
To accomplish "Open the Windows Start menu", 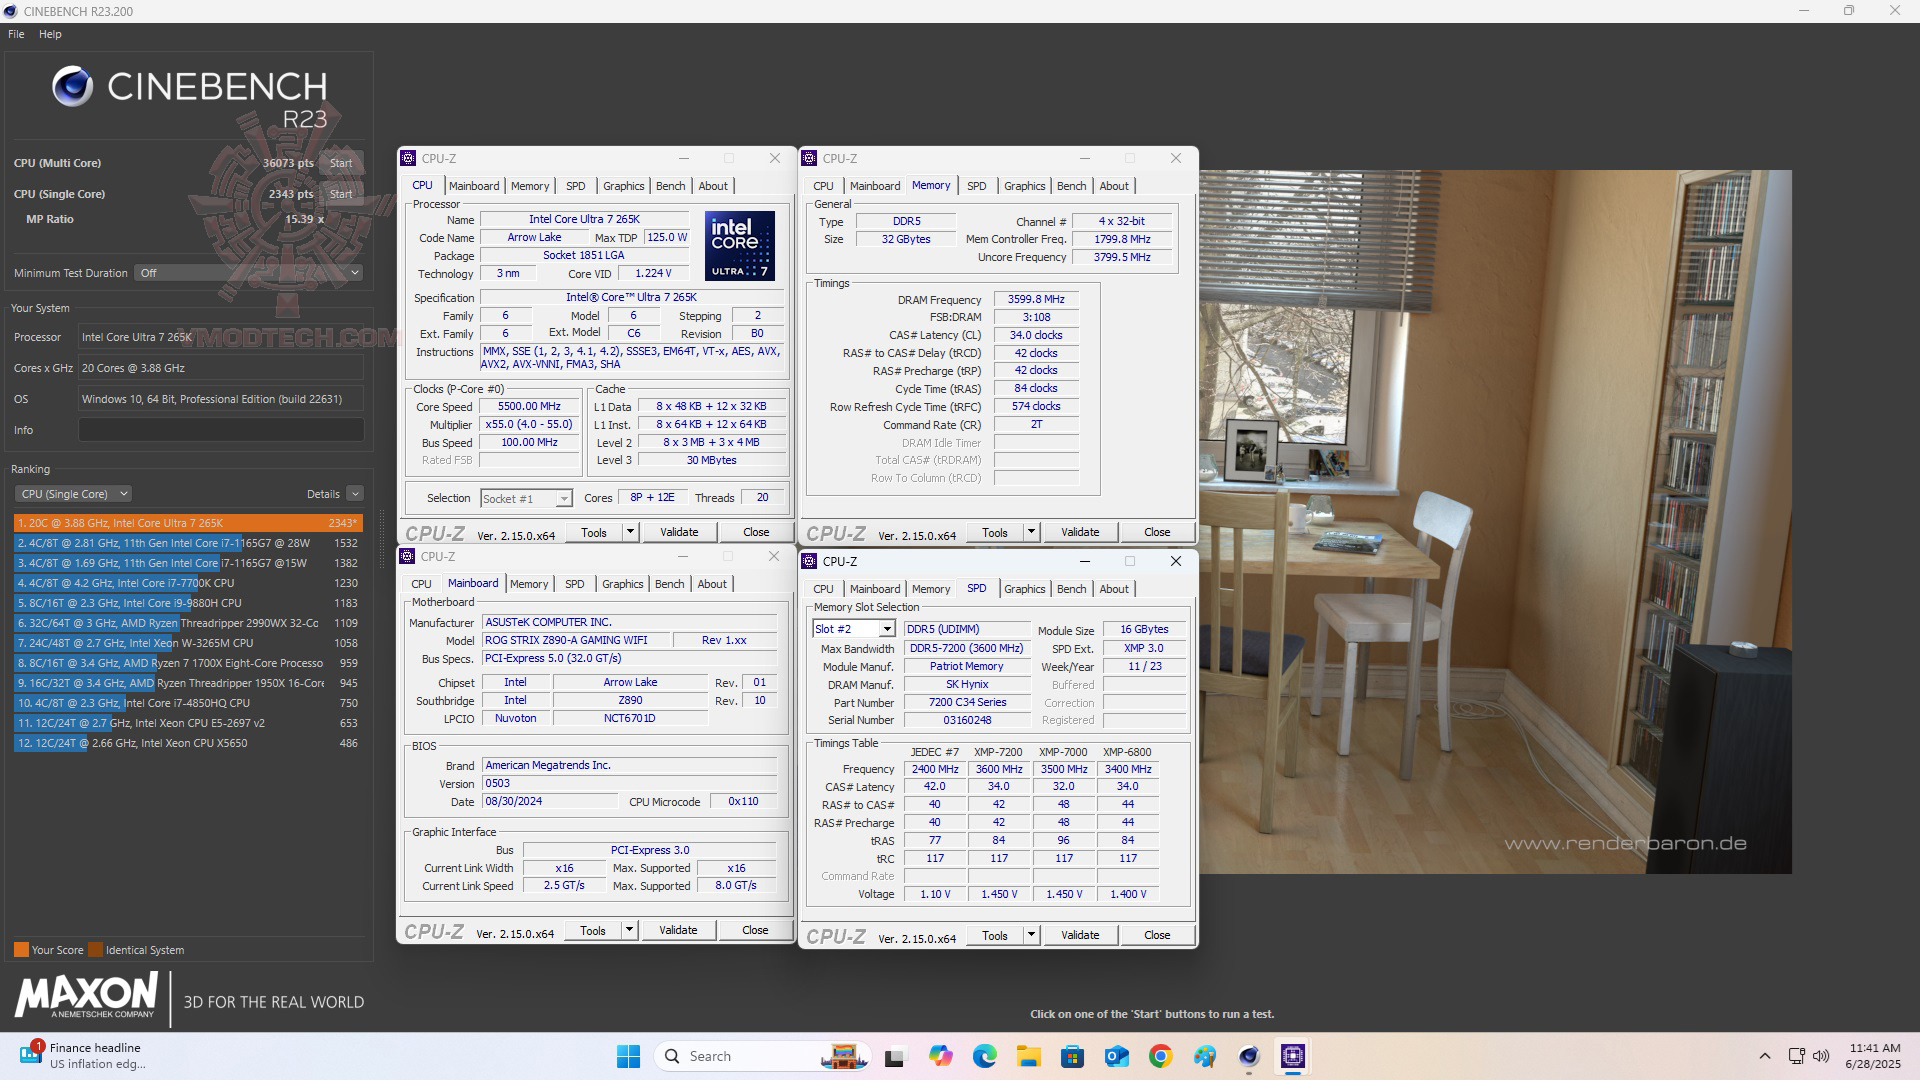I will 627,1055.
